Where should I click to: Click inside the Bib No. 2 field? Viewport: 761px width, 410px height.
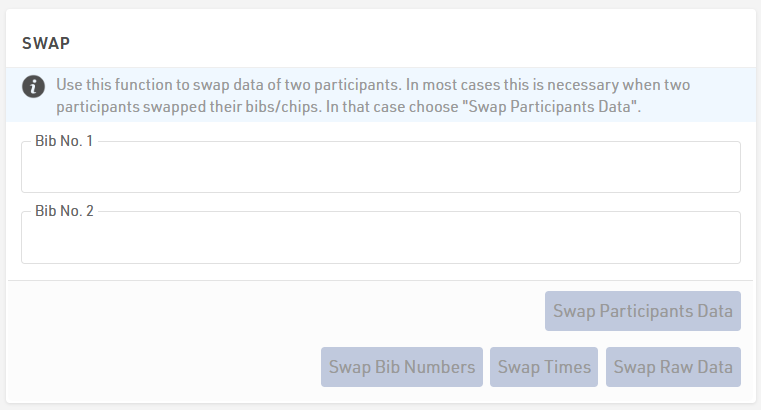[x=380, y=237]
